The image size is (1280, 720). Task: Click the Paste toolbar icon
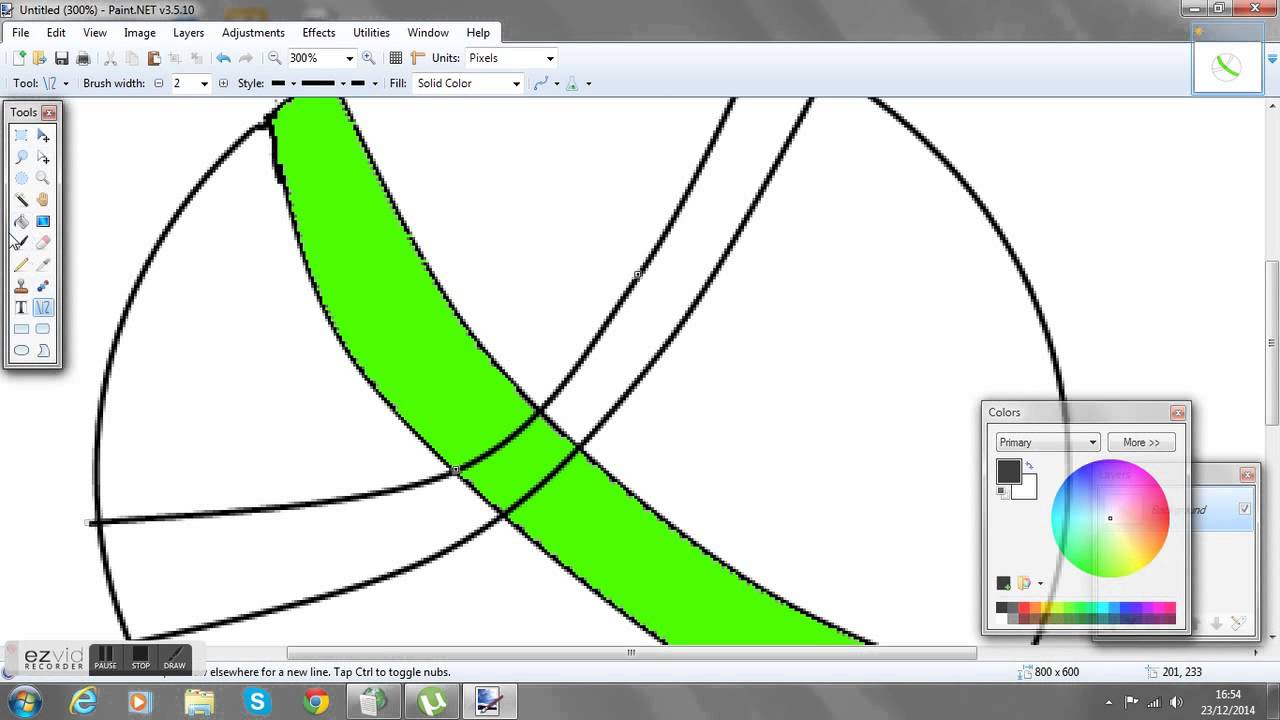pos(154,58)
